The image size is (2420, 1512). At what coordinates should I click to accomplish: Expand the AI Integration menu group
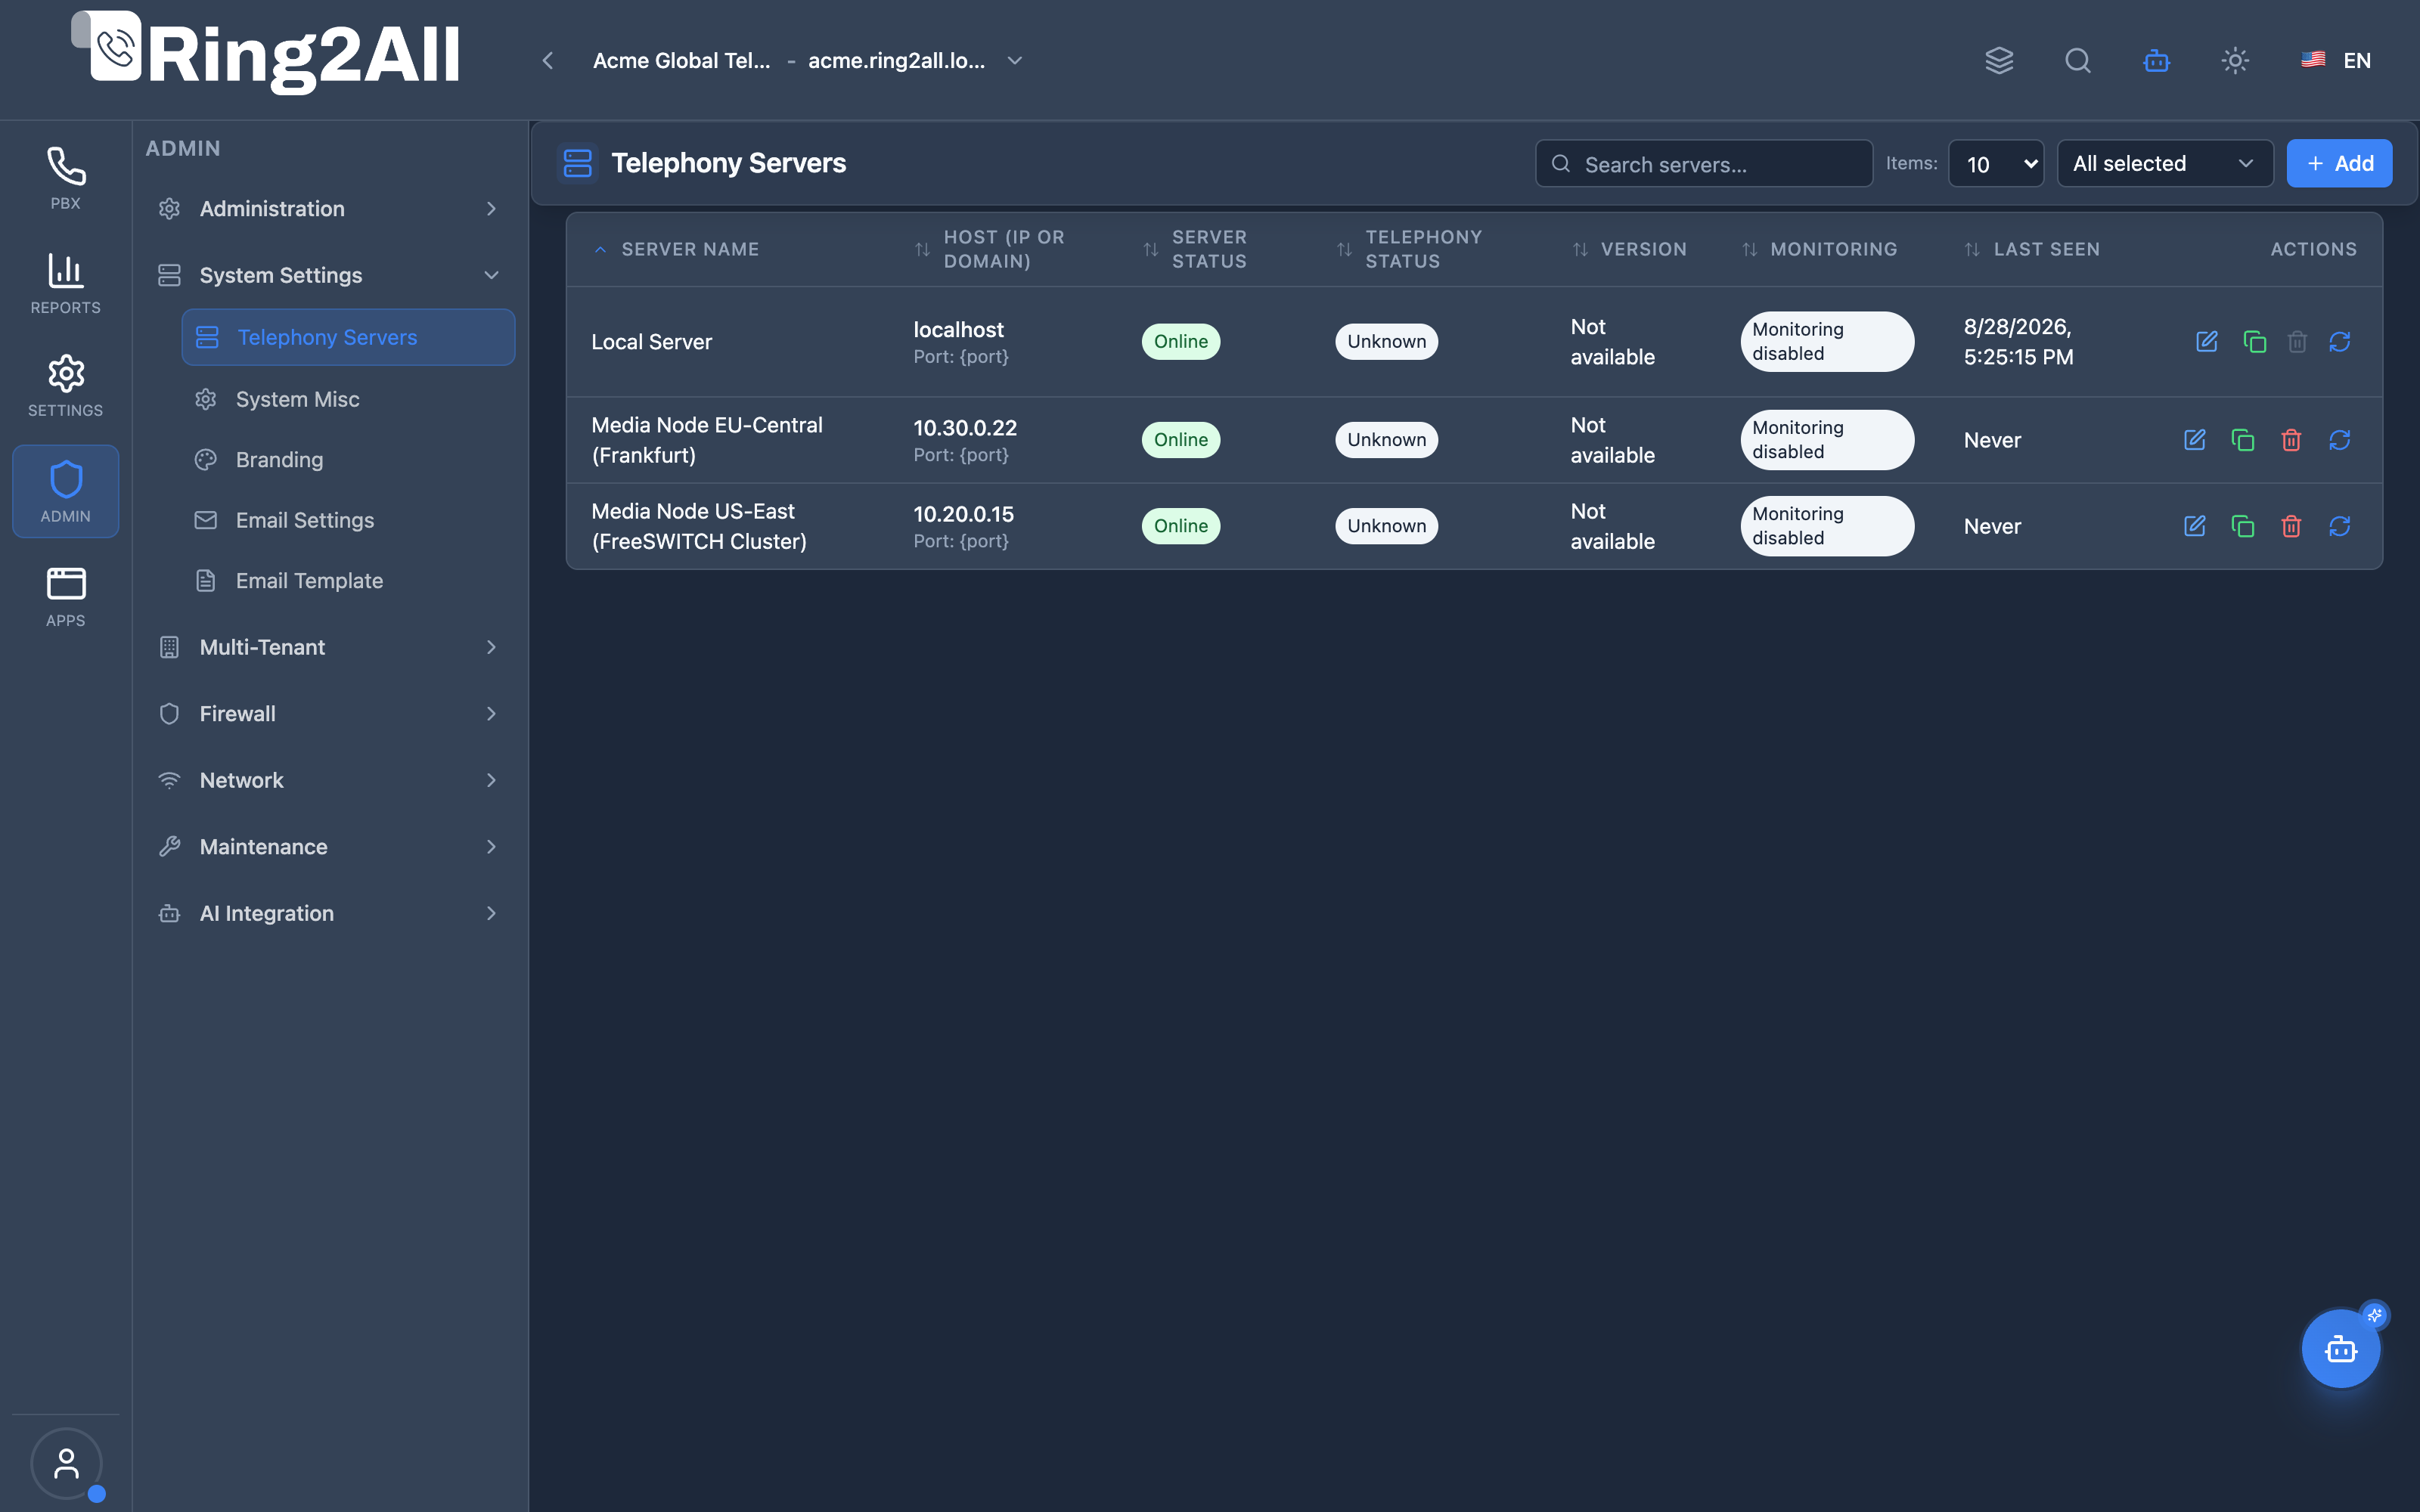pos(329,913)
